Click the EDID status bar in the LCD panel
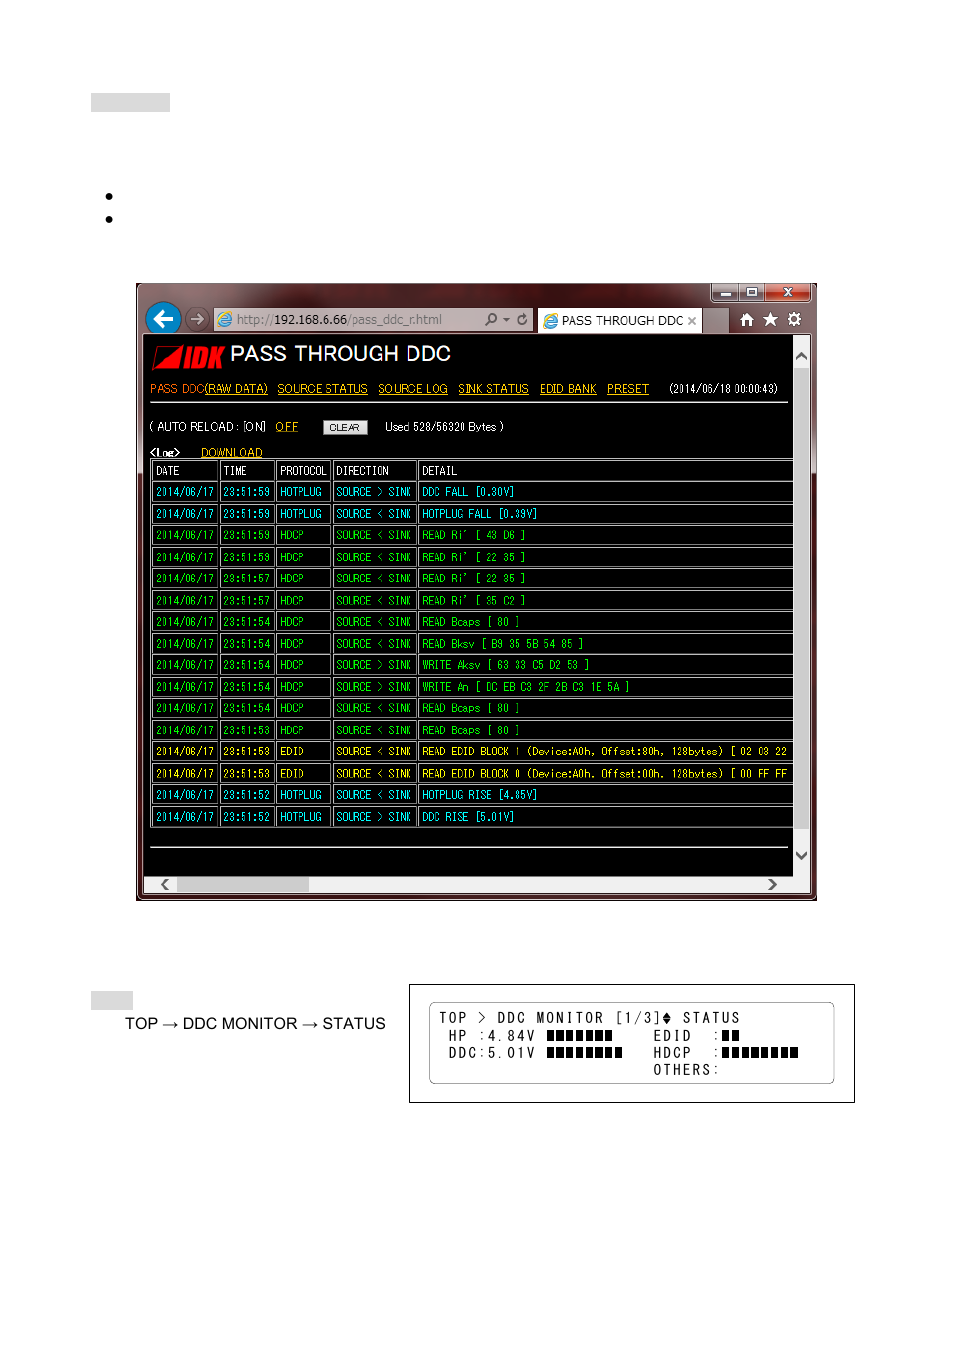Screen dimensions: 954x1350 coord(730,1036)
